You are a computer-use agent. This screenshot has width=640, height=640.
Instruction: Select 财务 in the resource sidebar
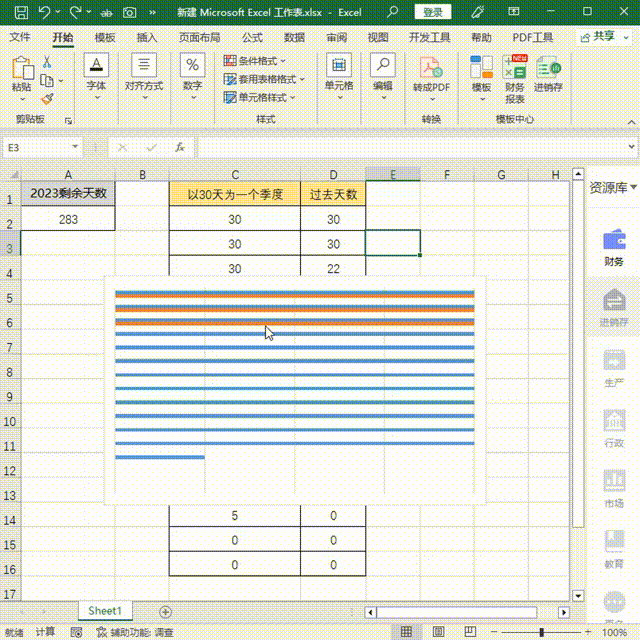pos(613,247)
